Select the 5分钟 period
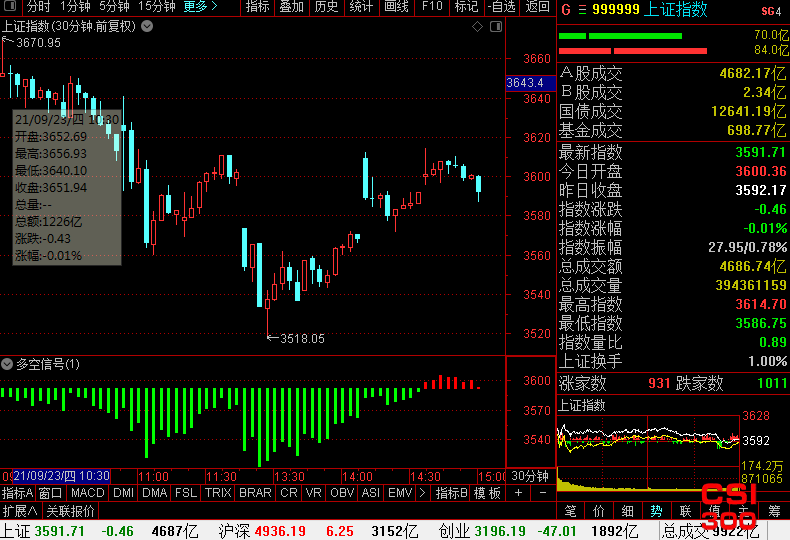This screenshot has height=540, width=790. 114,7
